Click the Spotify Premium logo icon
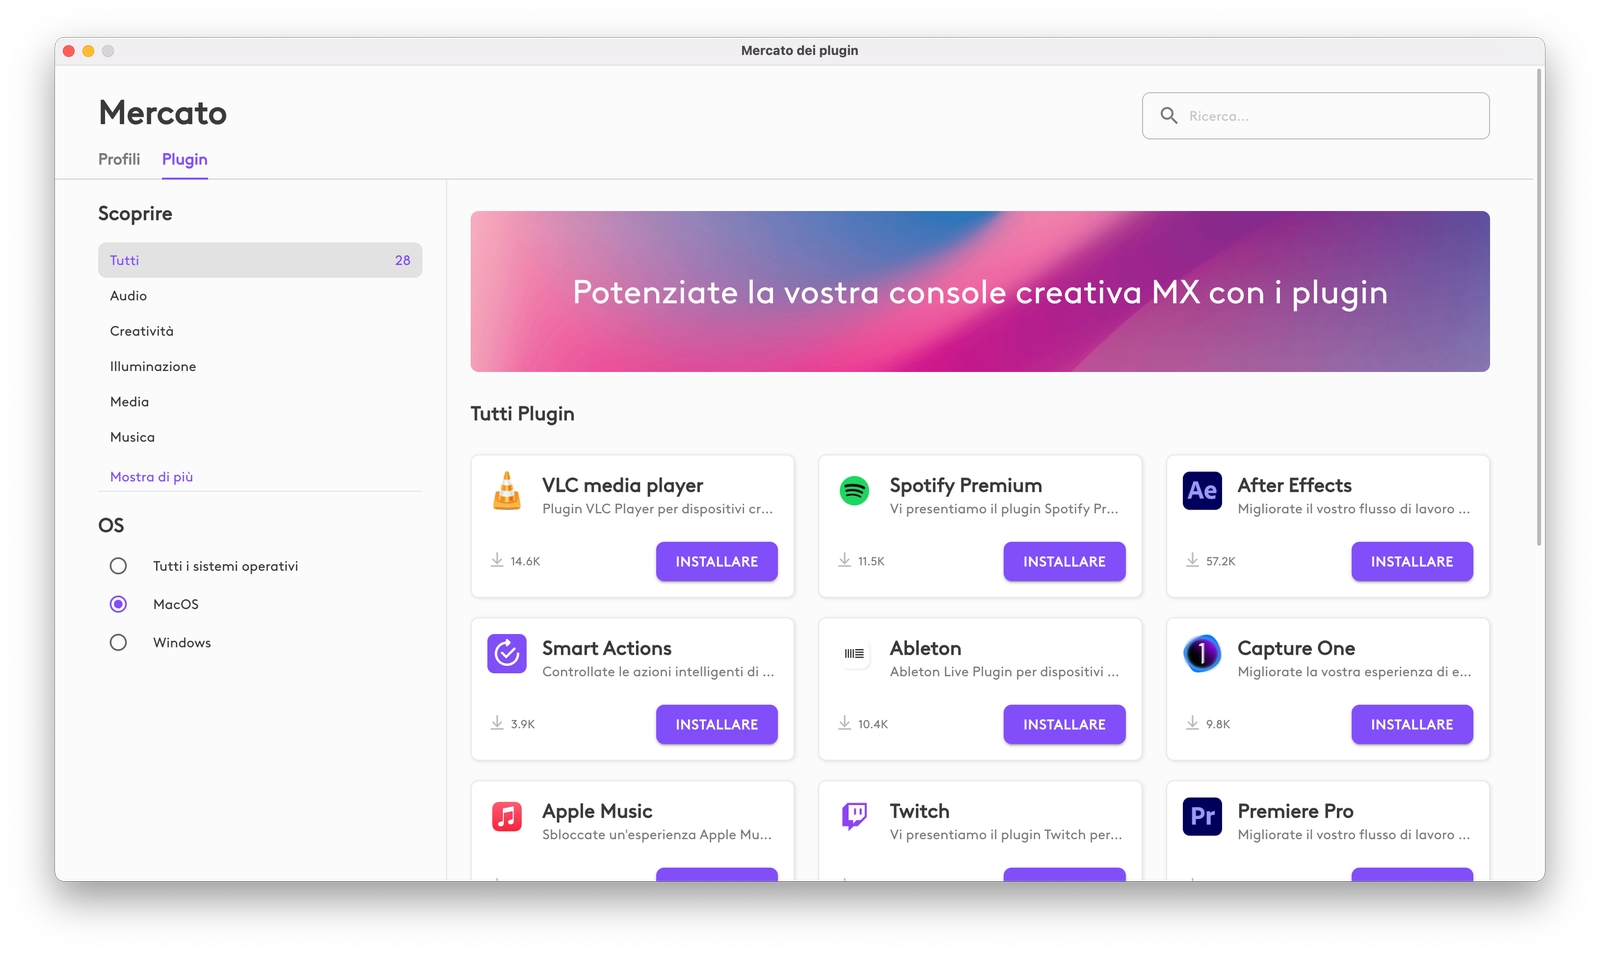This screenshot has width=1600, height=954. [854, 491]
